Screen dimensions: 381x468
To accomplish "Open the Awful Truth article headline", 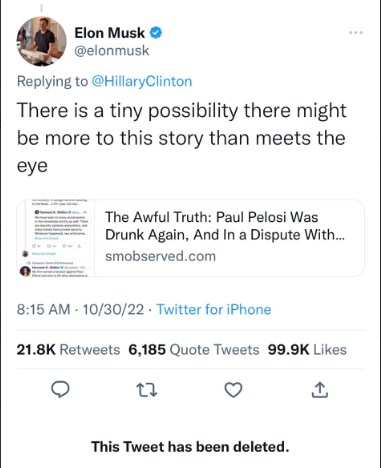I will pyautogui.click(x=225, y=226).
